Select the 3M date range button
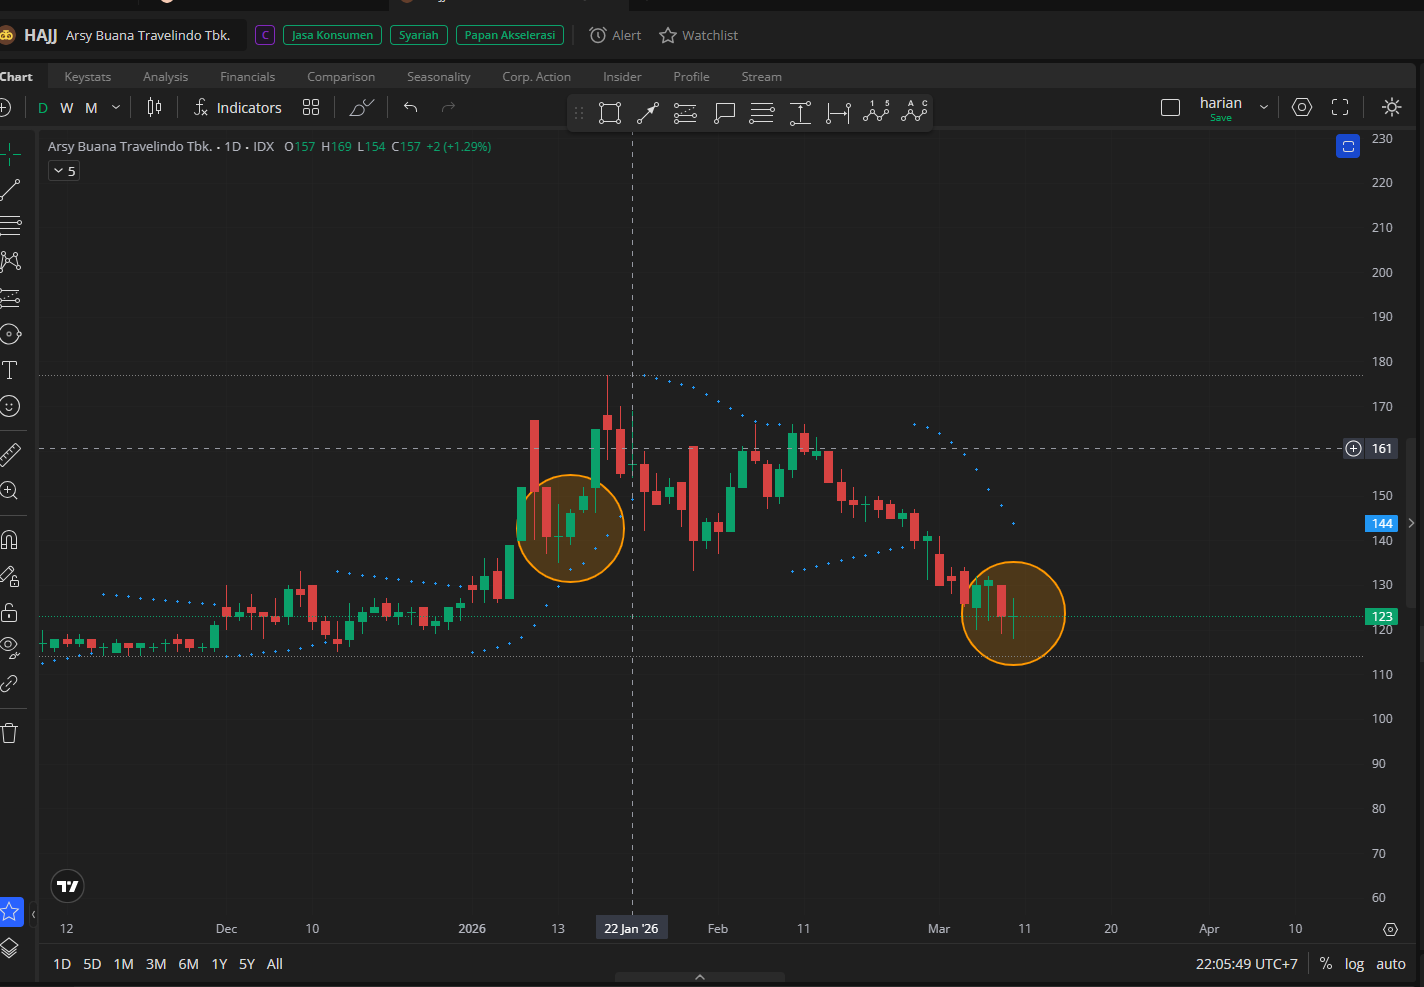Screen dimensions: 1424x987 [156, 964]
